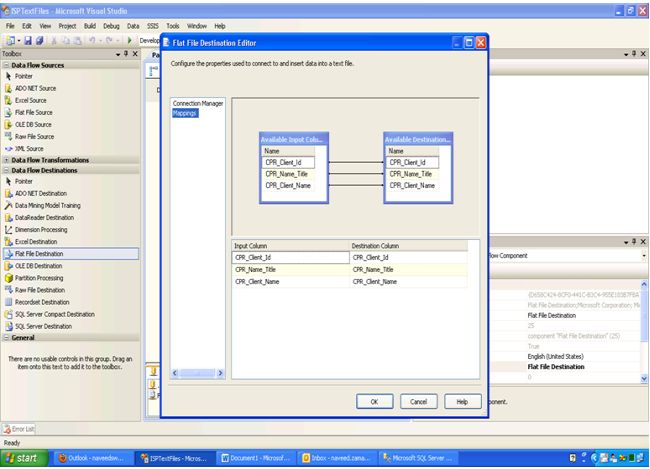Select the Excel Source icon
650x469 pixels.
coord(8,100)
